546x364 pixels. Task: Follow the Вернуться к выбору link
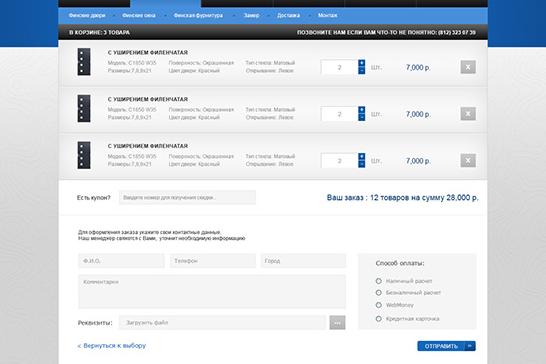pos(111,346)
